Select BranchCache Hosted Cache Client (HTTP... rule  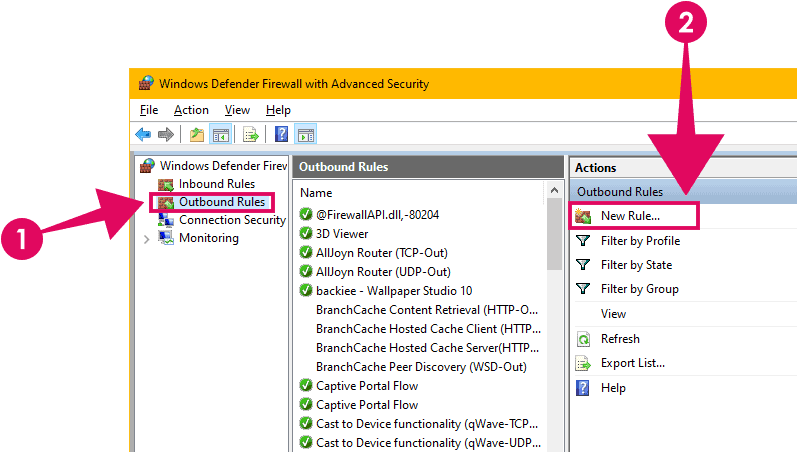pyautogui.click(x=428, y=329)
